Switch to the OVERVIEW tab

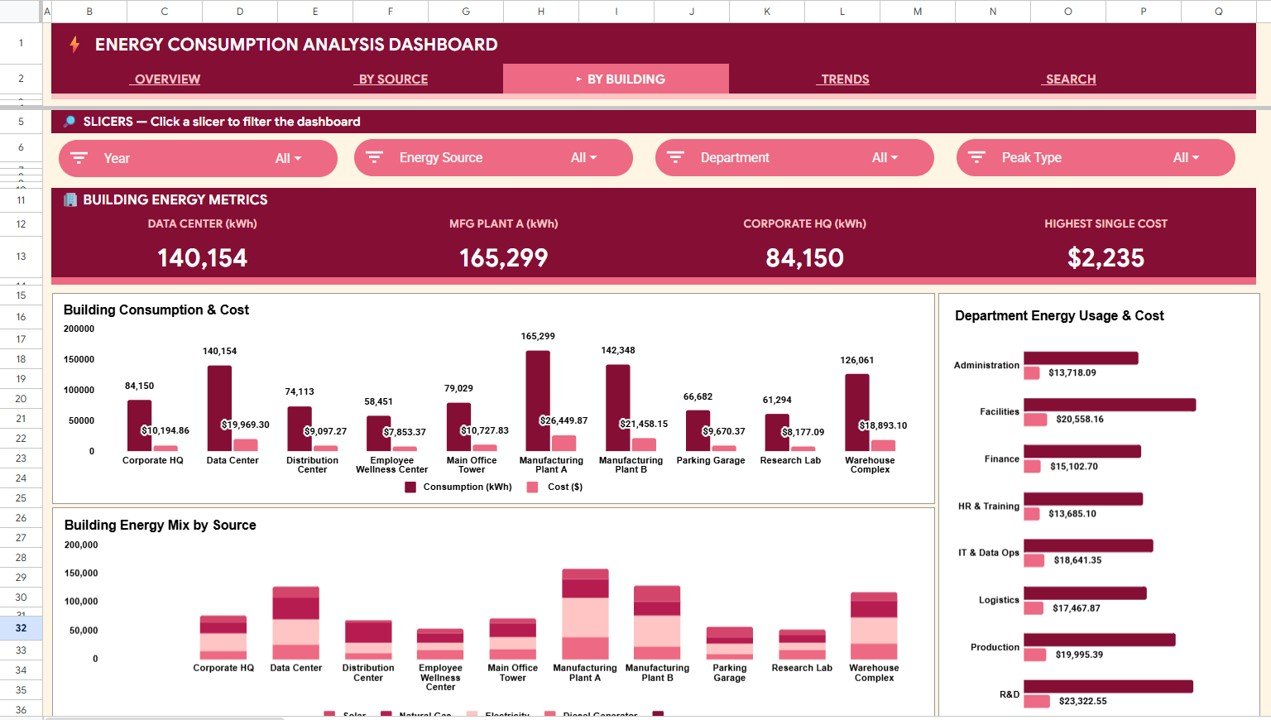[166, 79]
